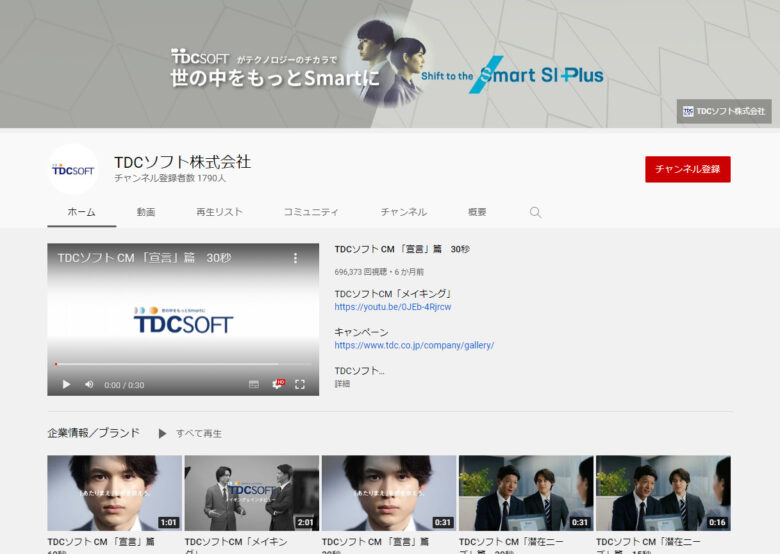Viewport: 780px width, 554px height.
Task: View the 概要 tab
Action: [x=477, y=212]
